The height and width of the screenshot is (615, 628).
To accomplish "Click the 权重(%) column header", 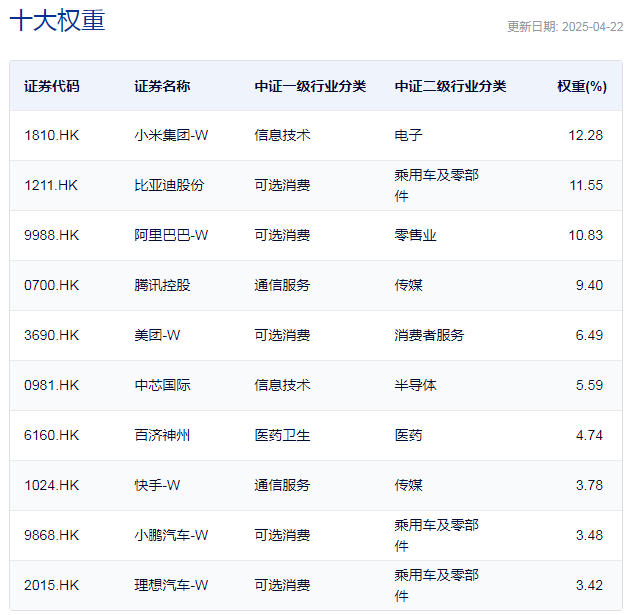I will coord(581,86).
